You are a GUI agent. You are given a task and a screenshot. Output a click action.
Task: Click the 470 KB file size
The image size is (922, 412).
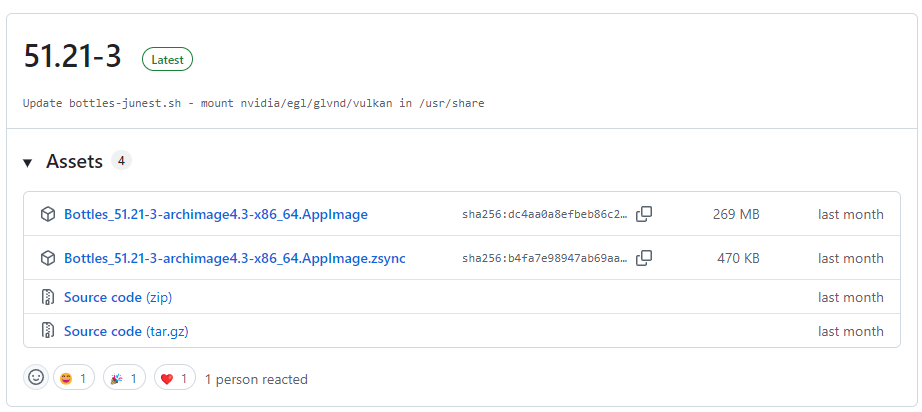739,259
